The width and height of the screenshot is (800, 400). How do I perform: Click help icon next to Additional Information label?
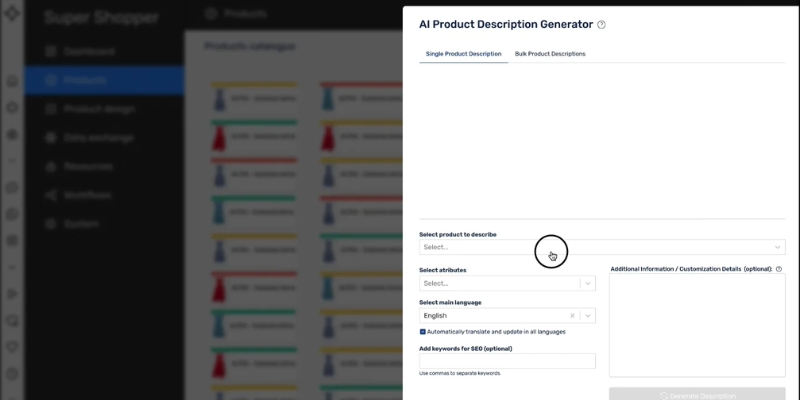[x=779, y=269]
